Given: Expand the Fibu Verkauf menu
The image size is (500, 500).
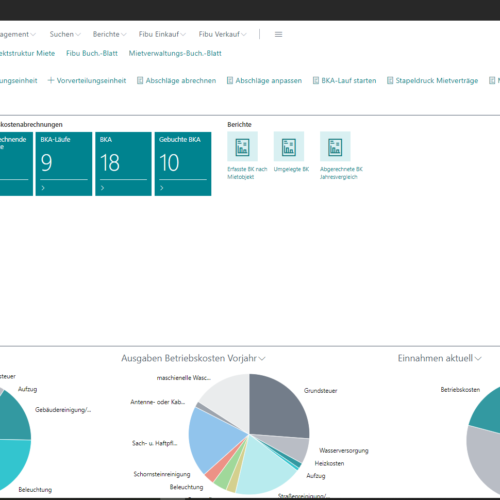Looking at the screenshot, I should [x=222, y=34].
